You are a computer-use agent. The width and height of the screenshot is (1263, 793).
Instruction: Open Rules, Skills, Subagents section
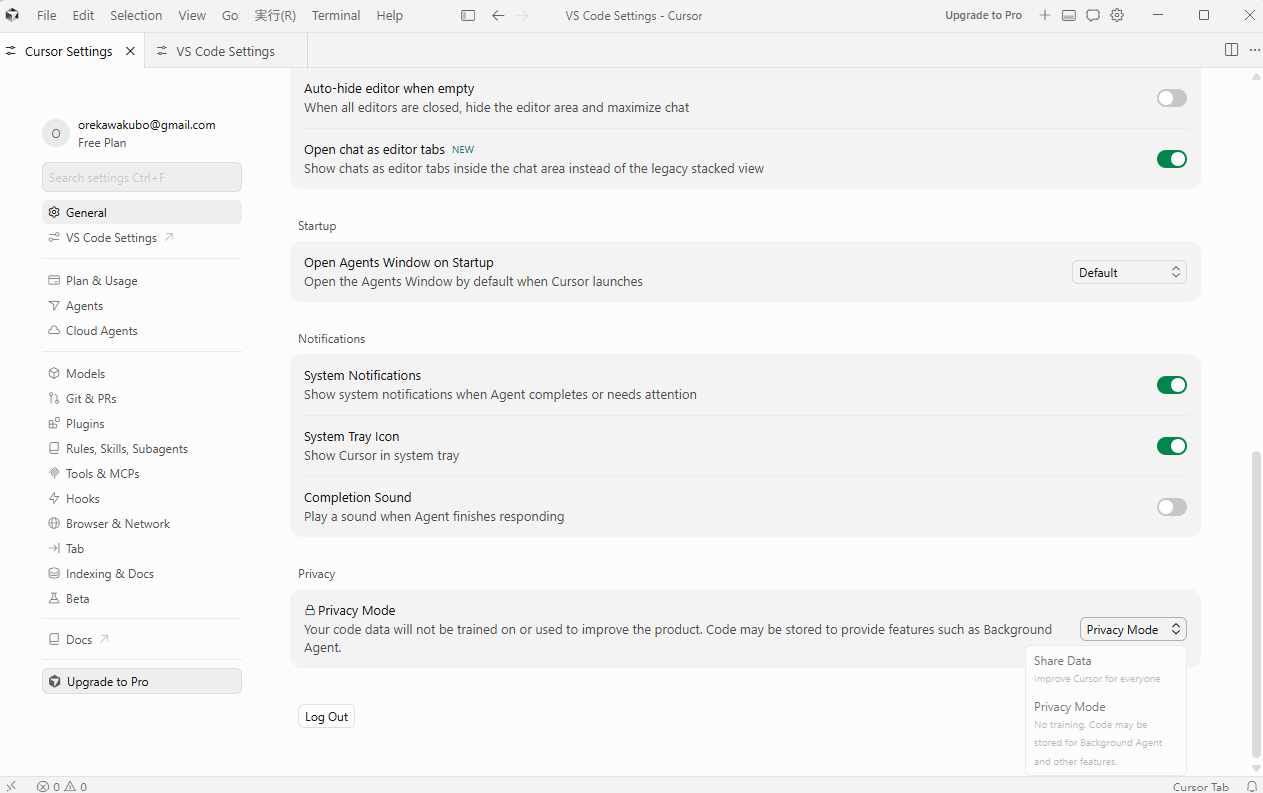click(x=142, y=448)
